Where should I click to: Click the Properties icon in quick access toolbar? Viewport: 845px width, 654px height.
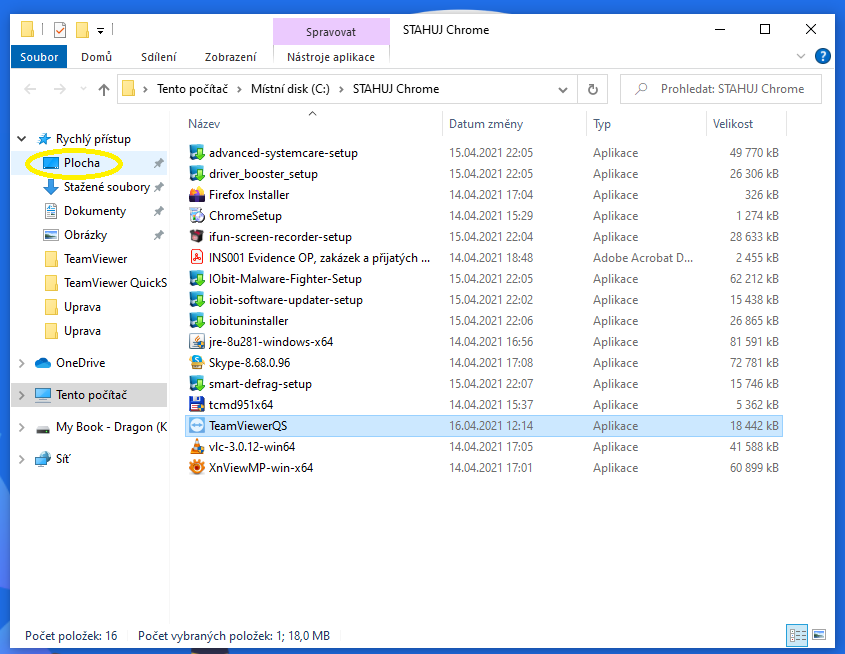tap(60, 30)
